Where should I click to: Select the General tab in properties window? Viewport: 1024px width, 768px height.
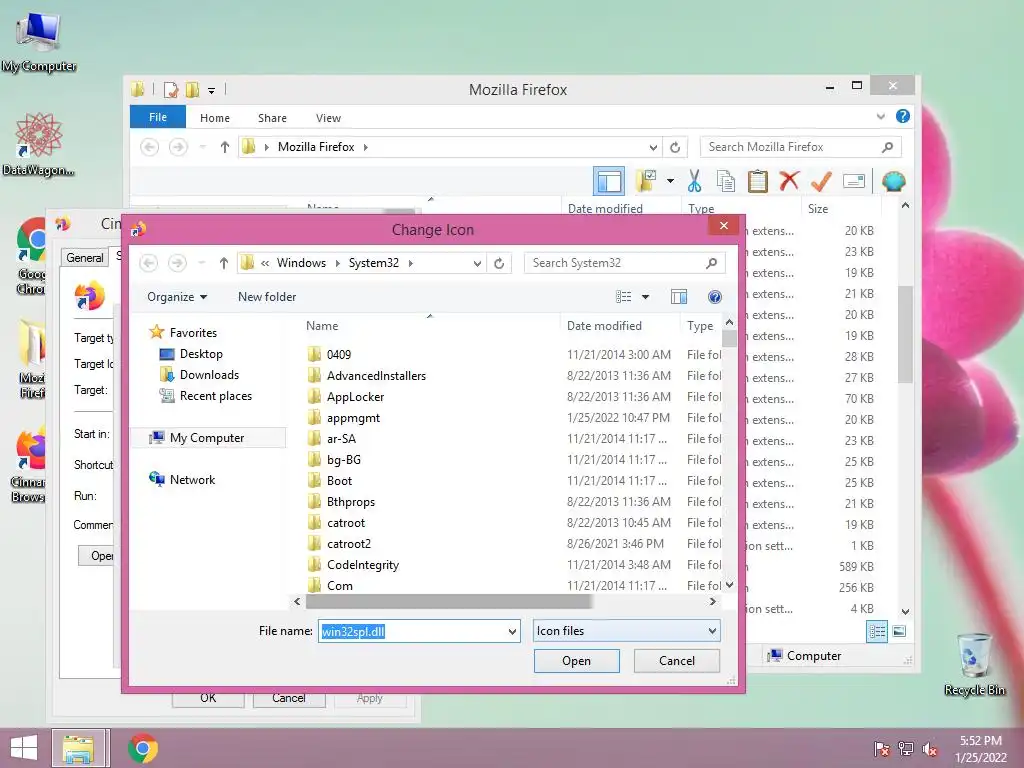85,257
